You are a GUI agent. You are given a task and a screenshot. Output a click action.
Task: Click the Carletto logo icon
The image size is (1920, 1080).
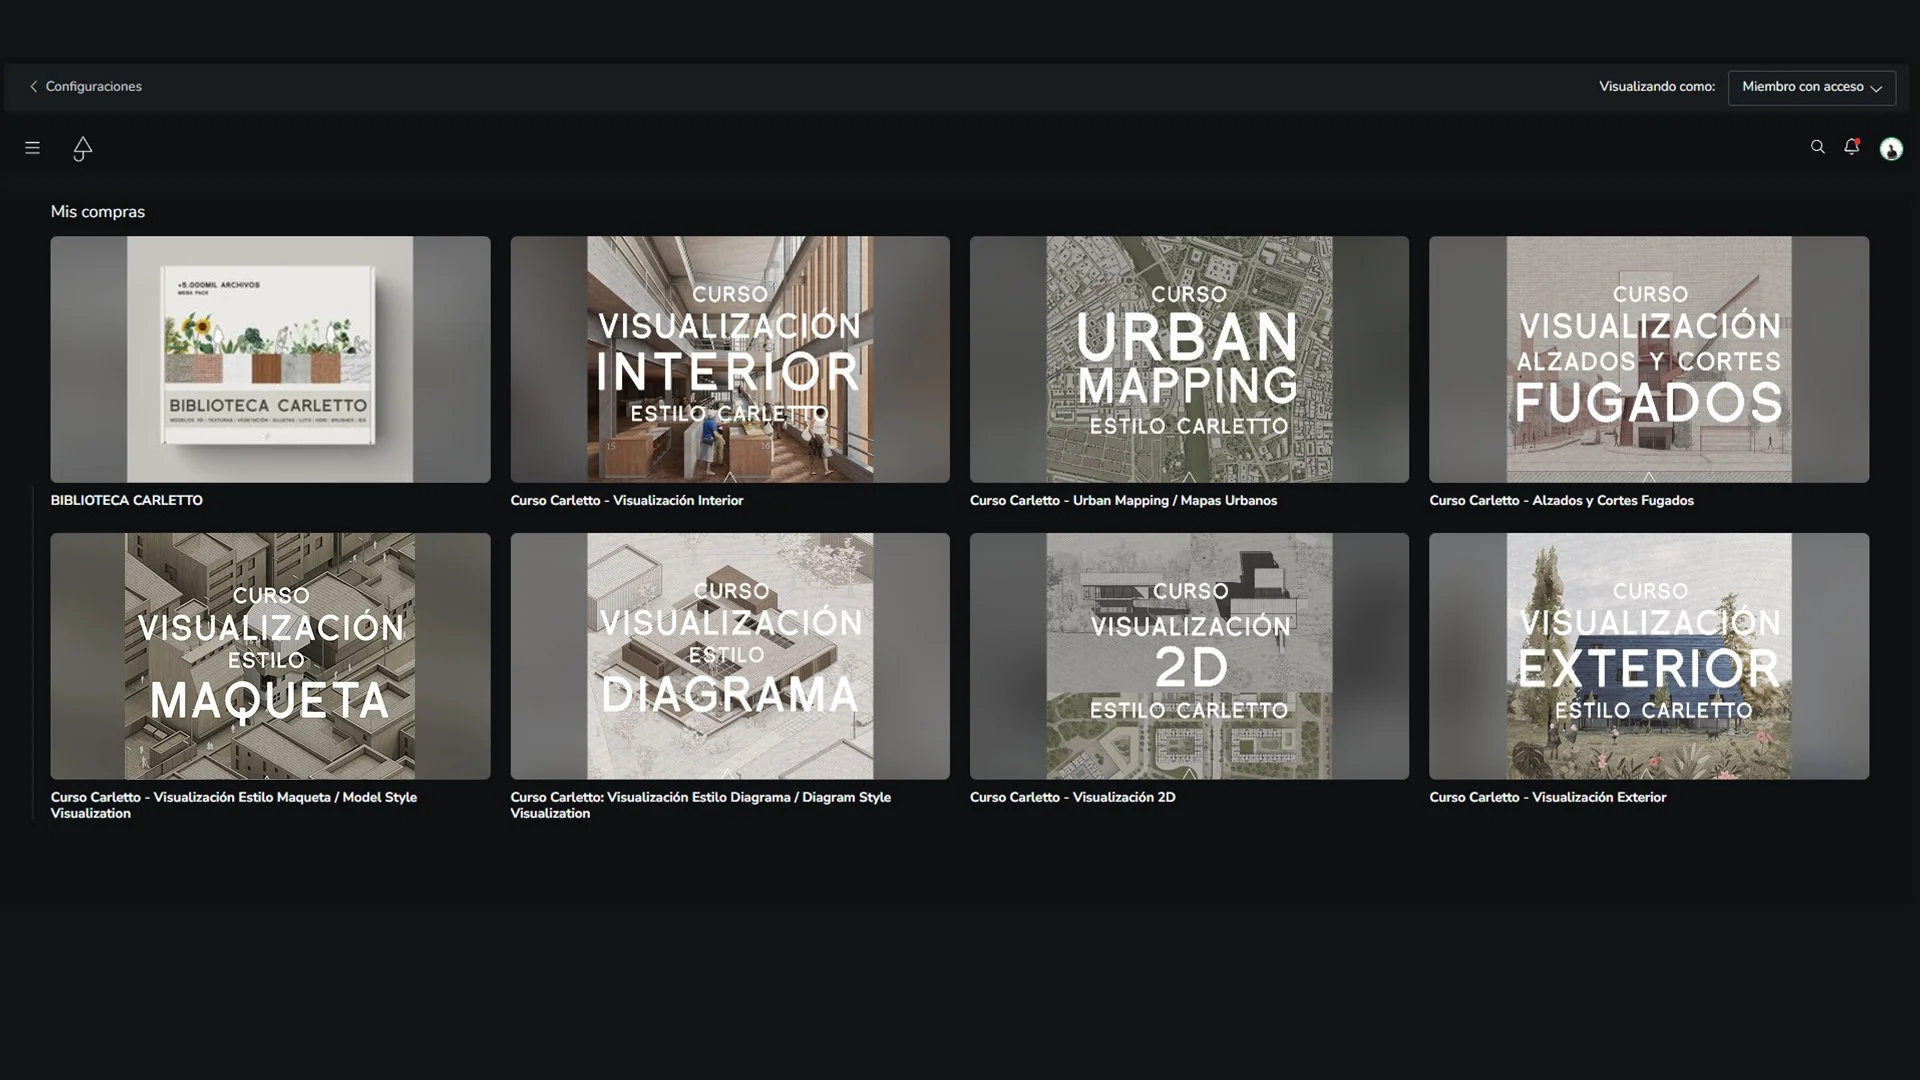(x=83, y=148)
